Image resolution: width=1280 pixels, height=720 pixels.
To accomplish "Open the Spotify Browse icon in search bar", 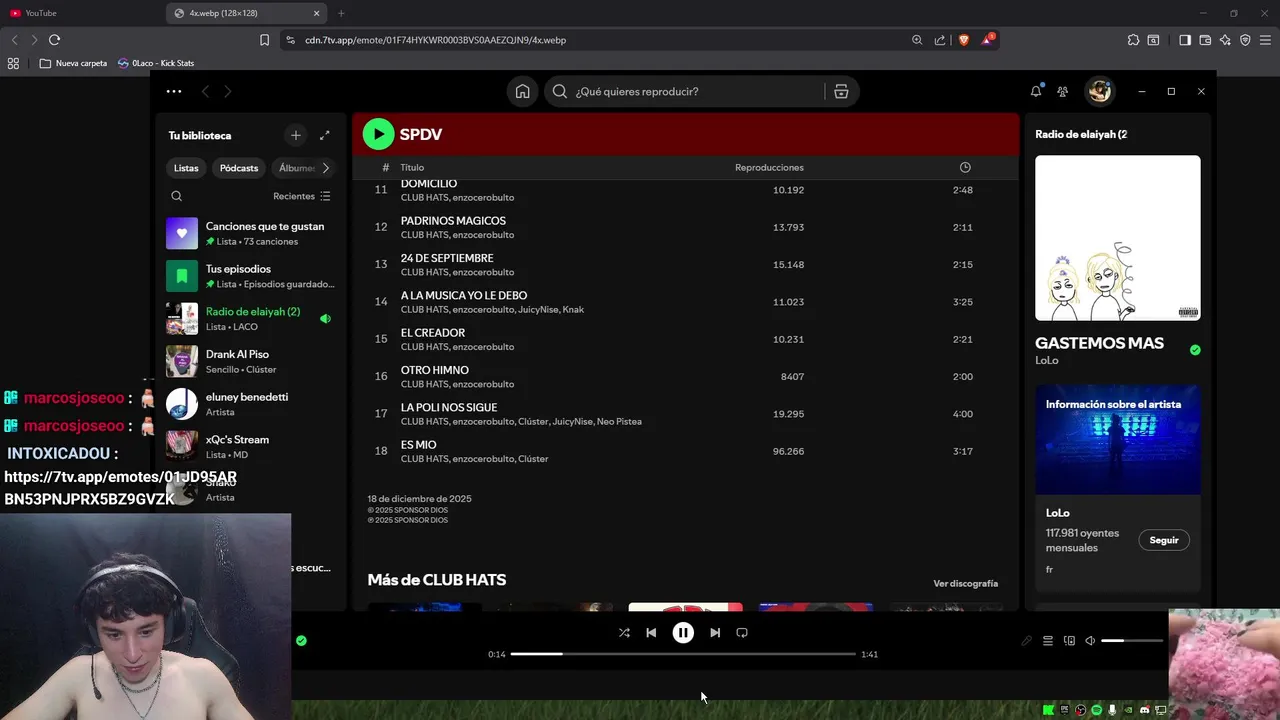I will pos(841,91).
